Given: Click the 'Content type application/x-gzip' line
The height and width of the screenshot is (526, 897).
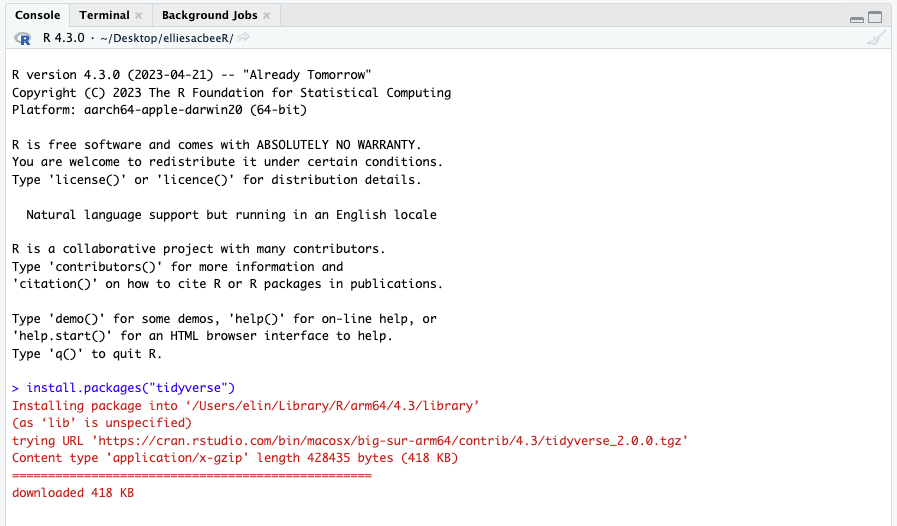Looking at the screenshot, I should point(235,458).
